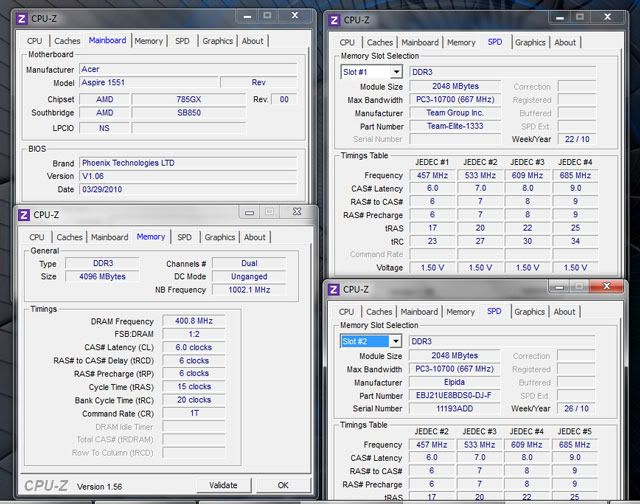The image size is (640, 504).
Task: Open Mainboard tab in Slot #1 SPD window
Action: click(x=420, y=42)
